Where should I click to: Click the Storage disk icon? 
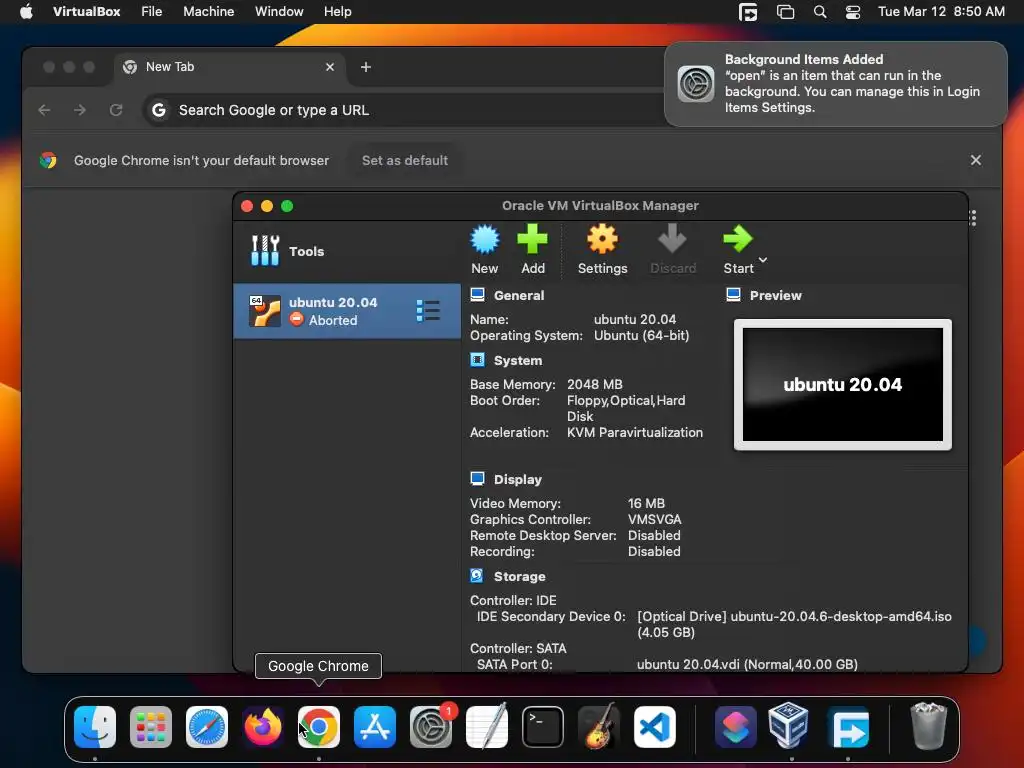[x=477, y=576]
